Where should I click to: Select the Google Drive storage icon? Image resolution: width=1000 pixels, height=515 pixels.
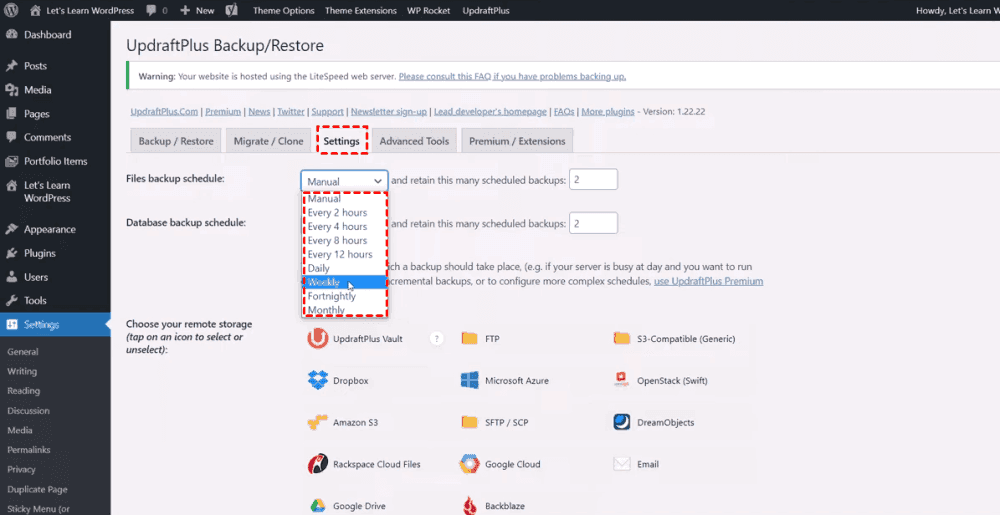318,506
